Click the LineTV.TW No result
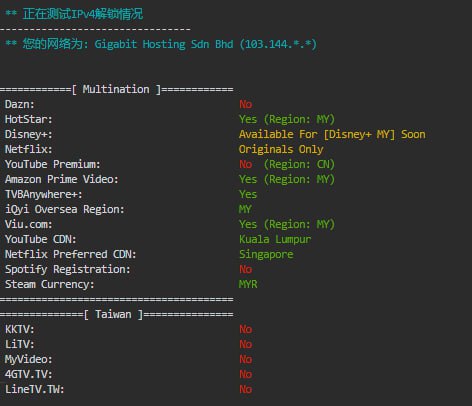The width and height of the screenshot is (472, 406). [x=246, y=389]
